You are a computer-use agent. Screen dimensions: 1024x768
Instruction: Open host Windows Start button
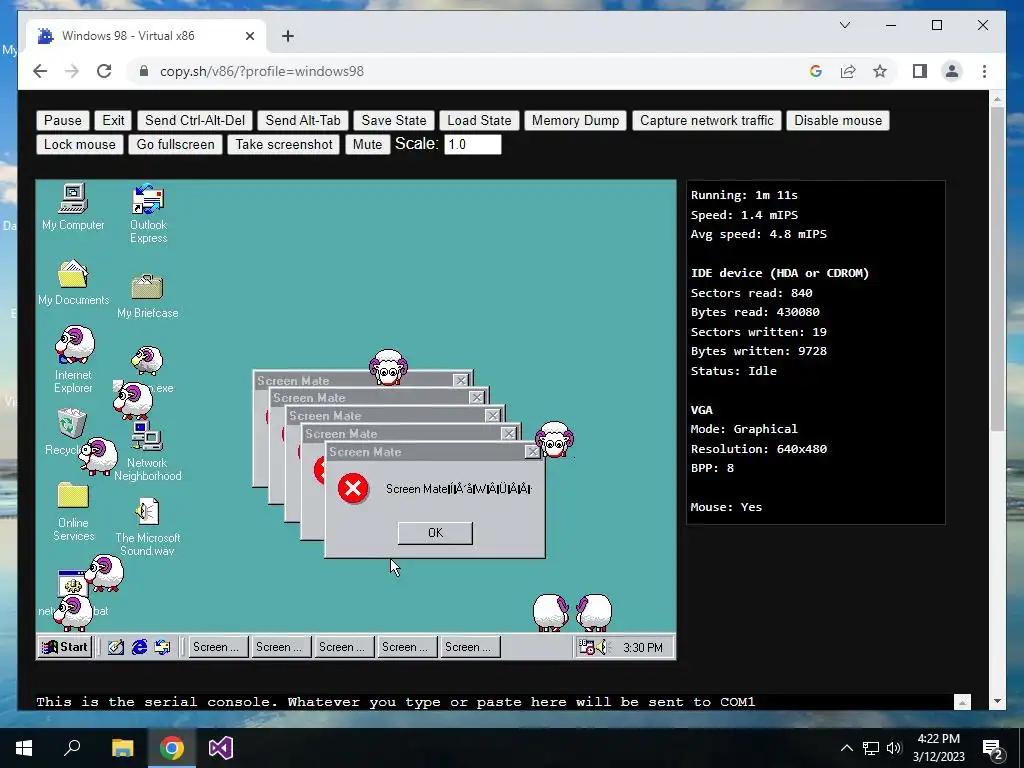pyautogui.click(x=24, y=748)
